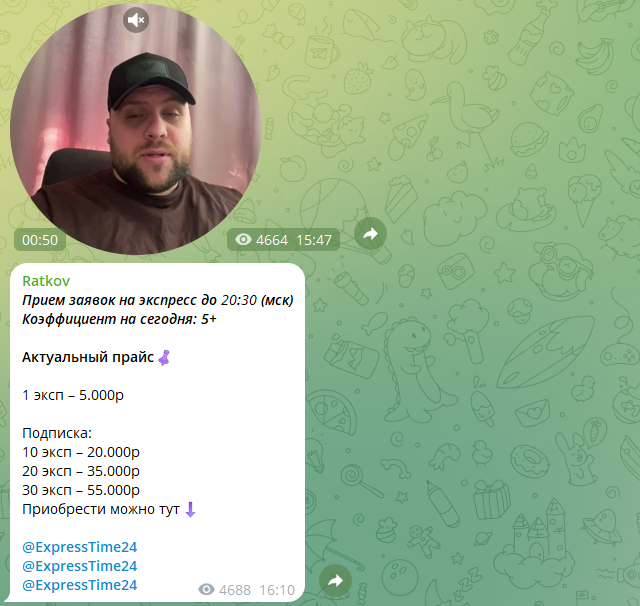Viewport: 640px width, 606px height.
Task: Forward the video message via arrow button
Action: click(370, 234)
